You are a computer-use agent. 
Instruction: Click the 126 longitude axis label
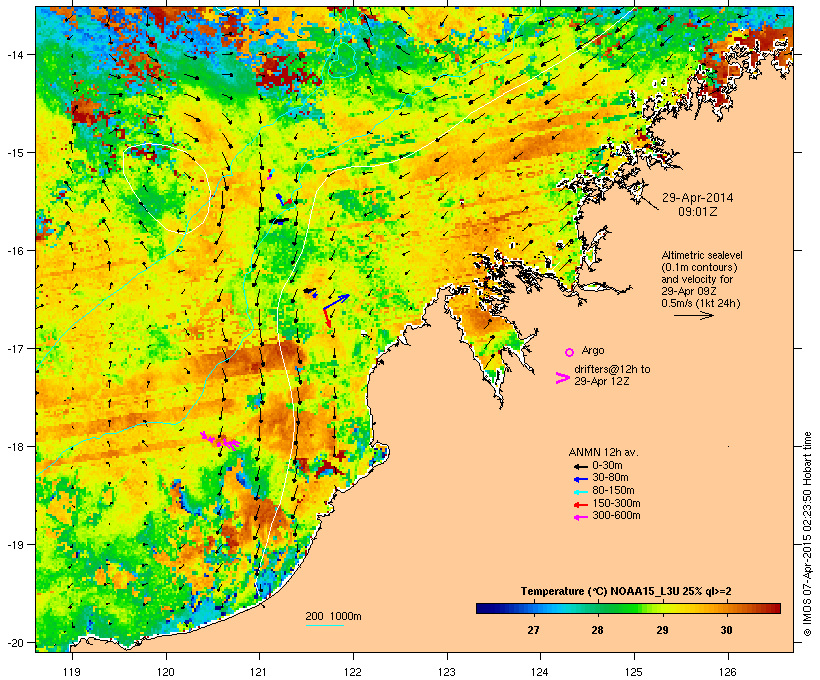(728, 672)
